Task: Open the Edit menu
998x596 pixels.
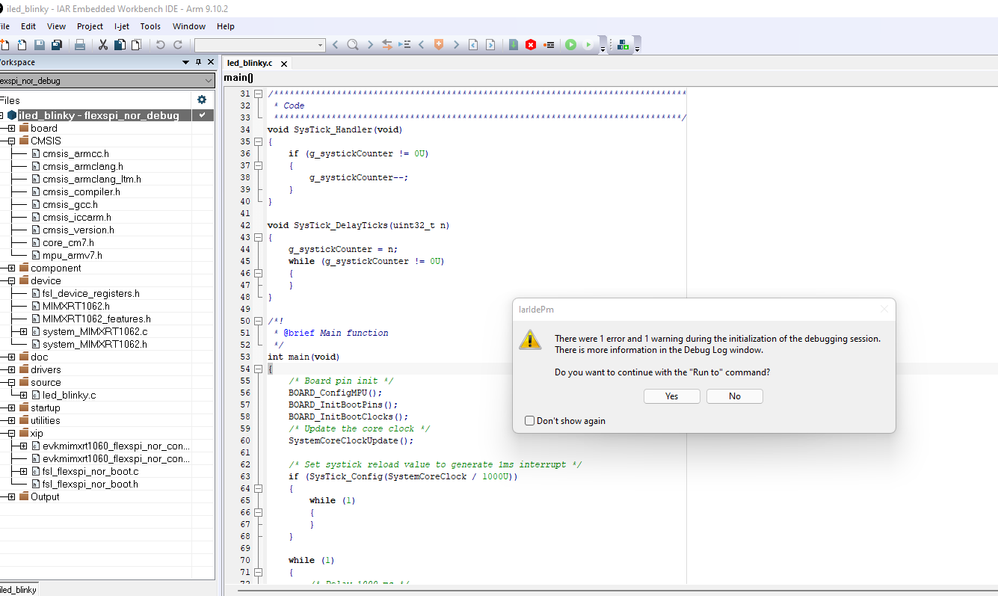Action: tap(28, 26)
